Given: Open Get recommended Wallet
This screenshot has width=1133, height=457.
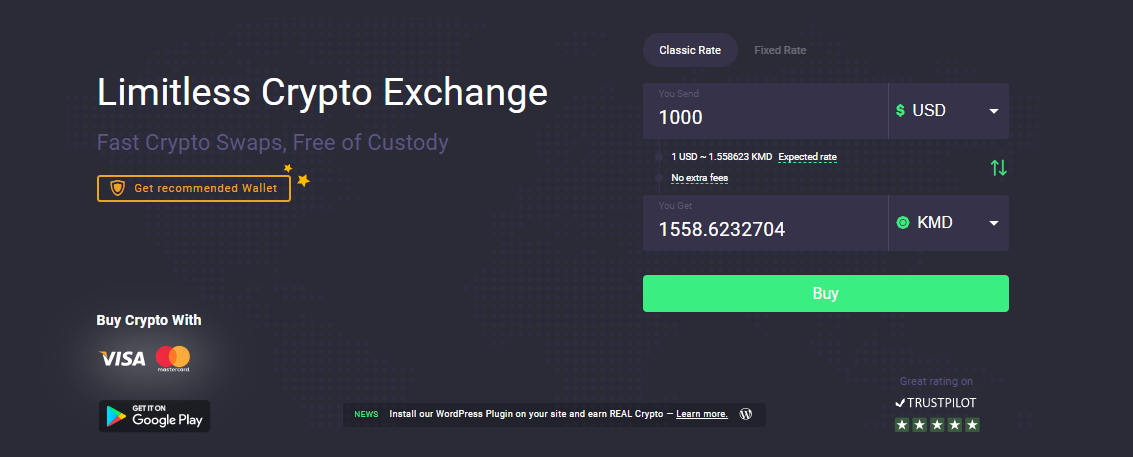Looking at the screenshot, I should tap(194, 188).
